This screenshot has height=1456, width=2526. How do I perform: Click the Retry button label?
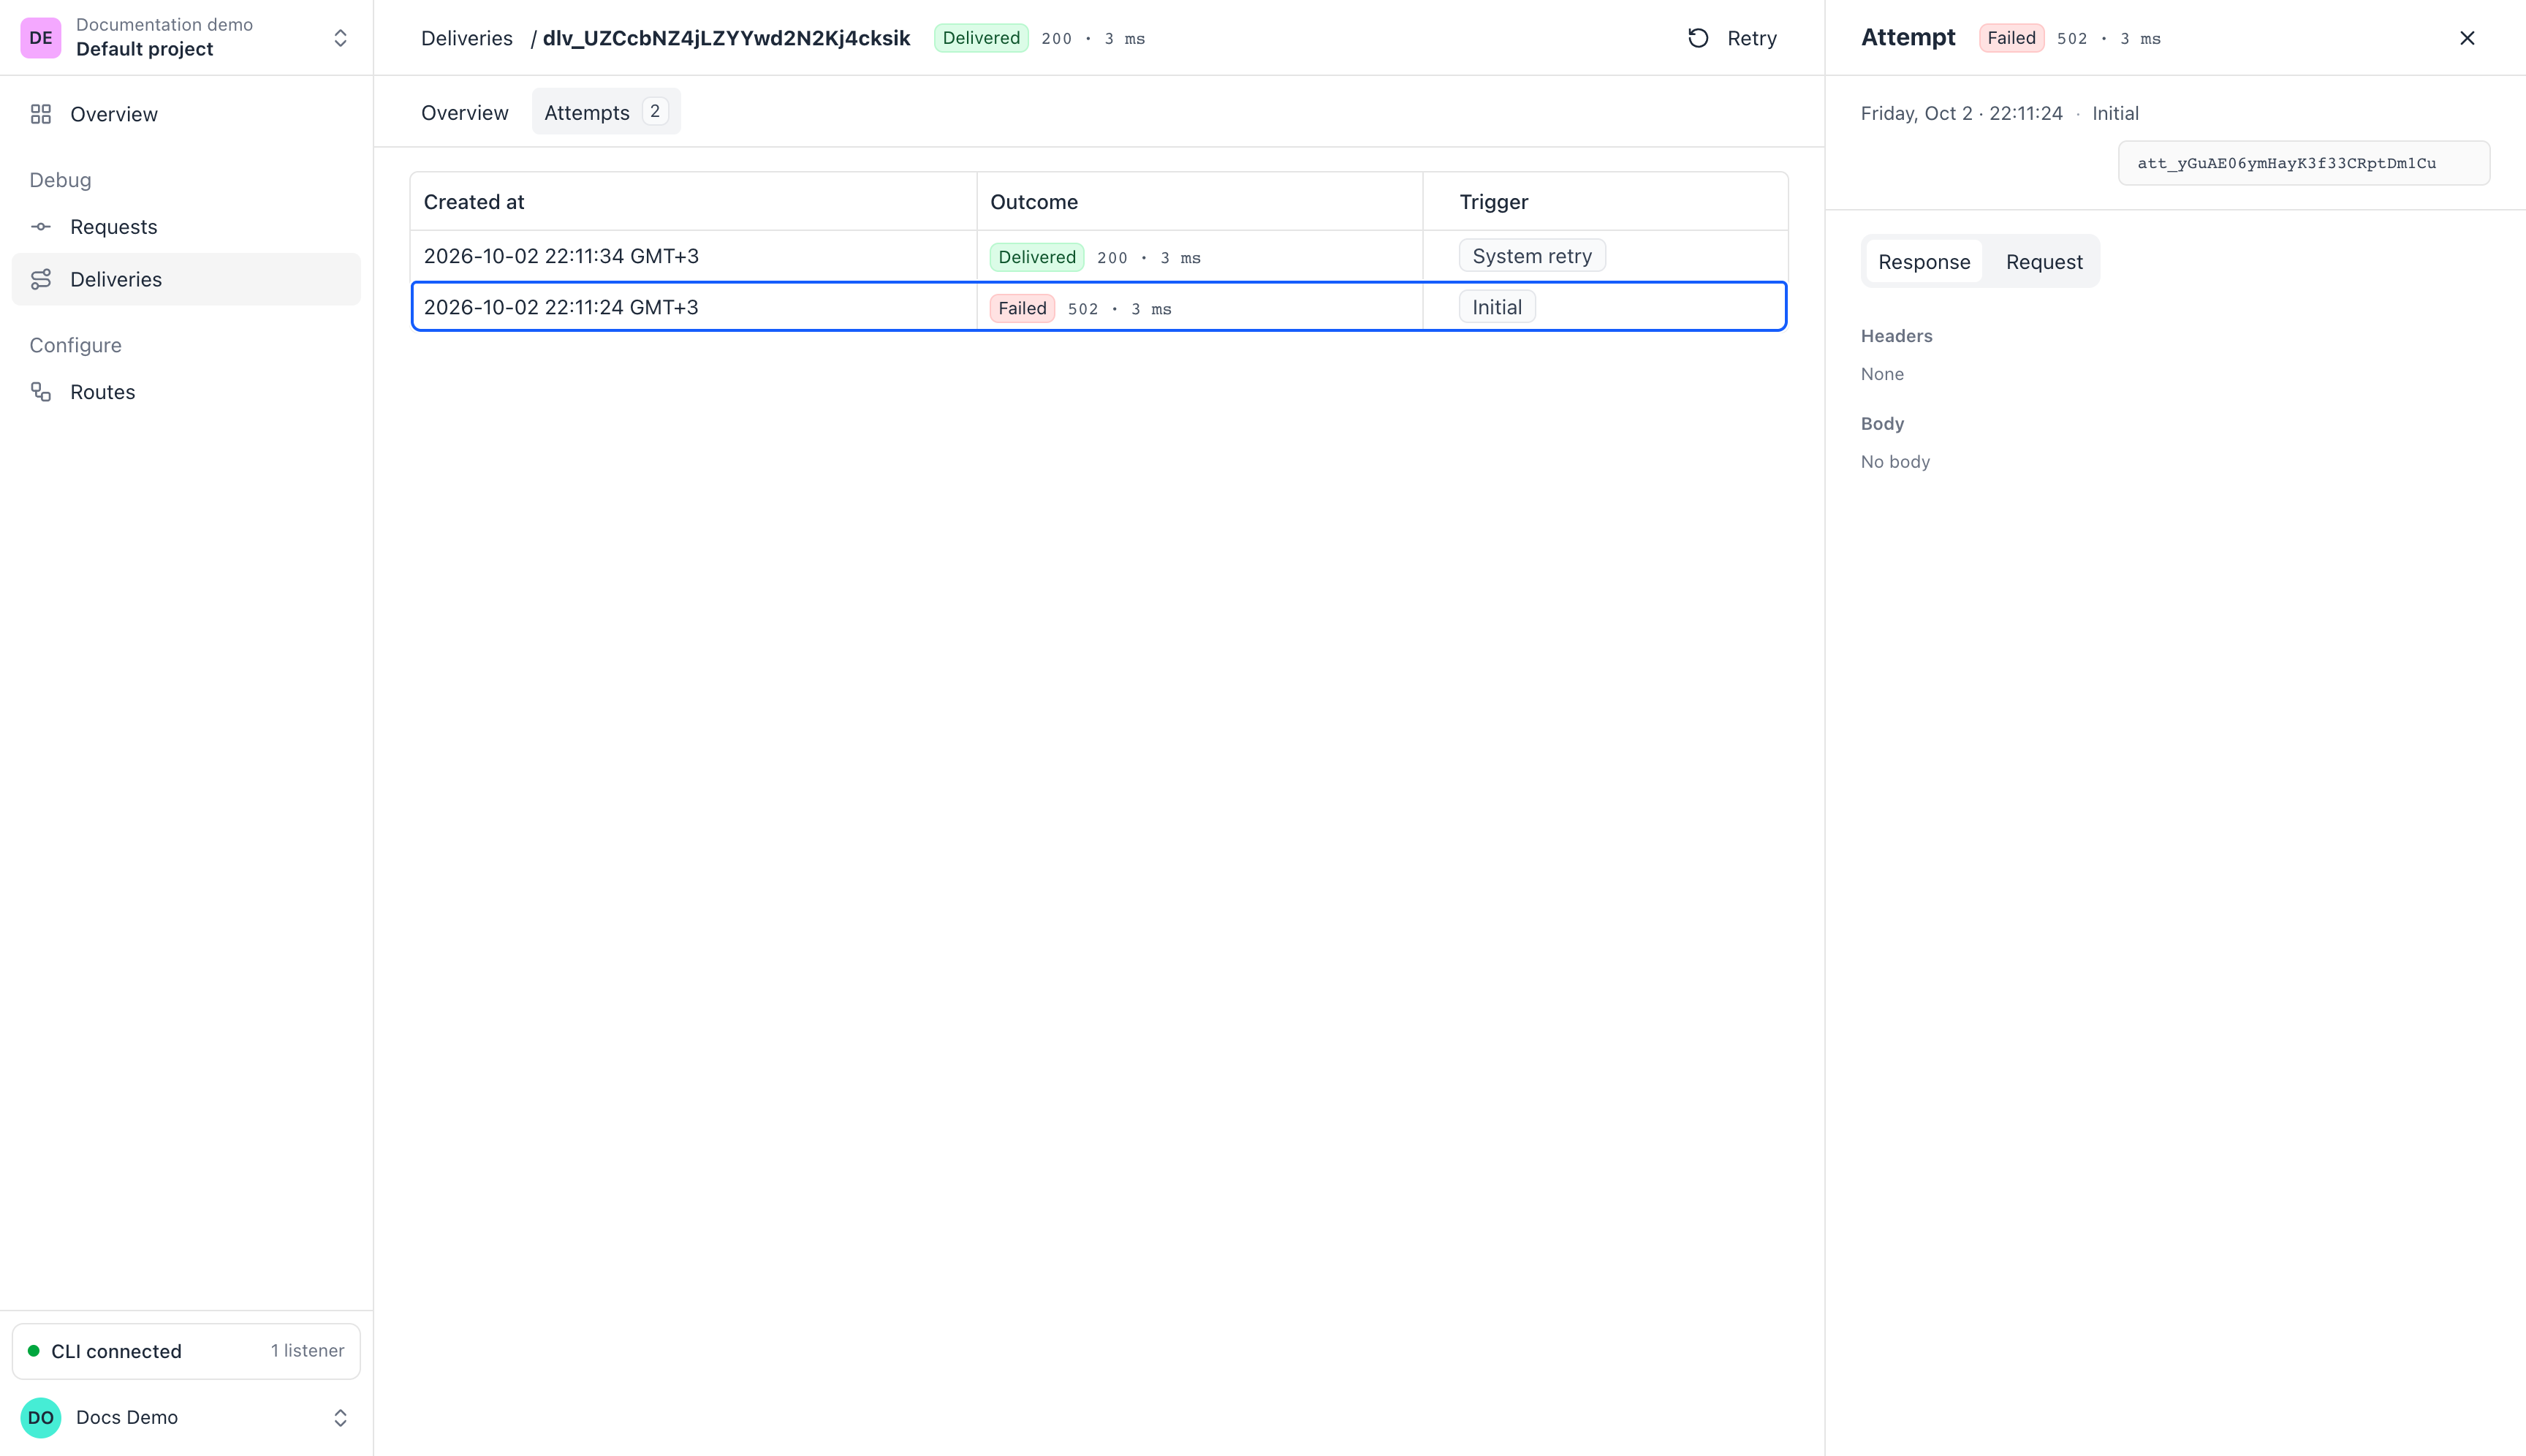click(x=1751, y=38)
